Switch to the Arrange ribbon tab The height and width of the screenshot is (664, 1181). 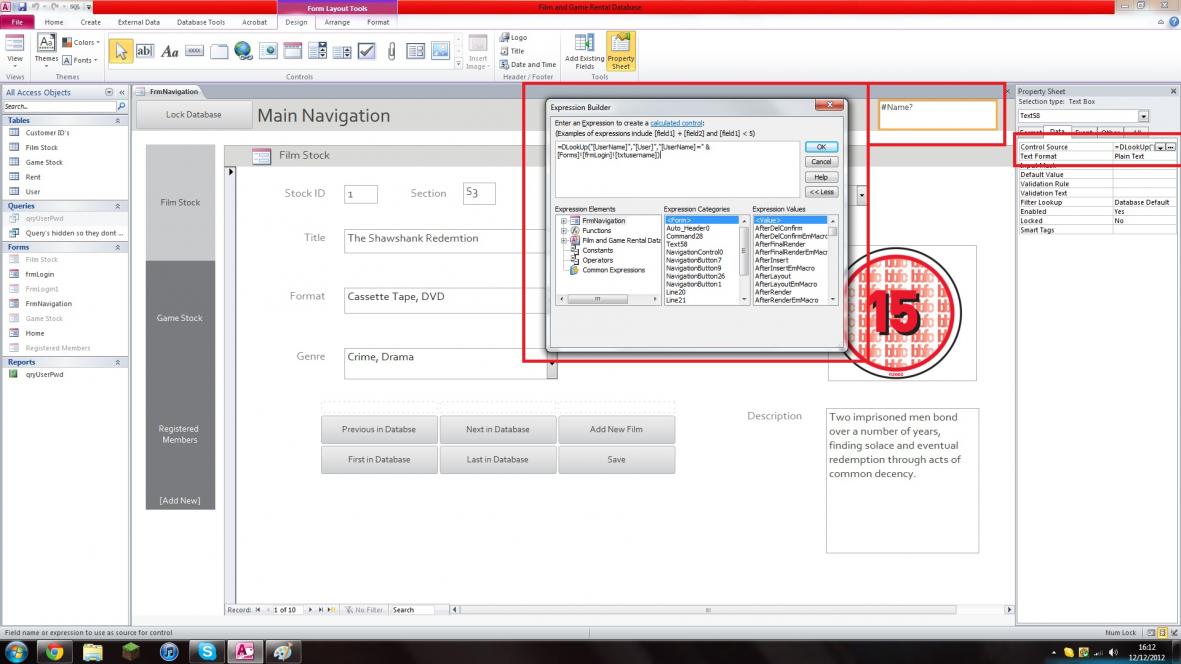(x=337, y=22)
